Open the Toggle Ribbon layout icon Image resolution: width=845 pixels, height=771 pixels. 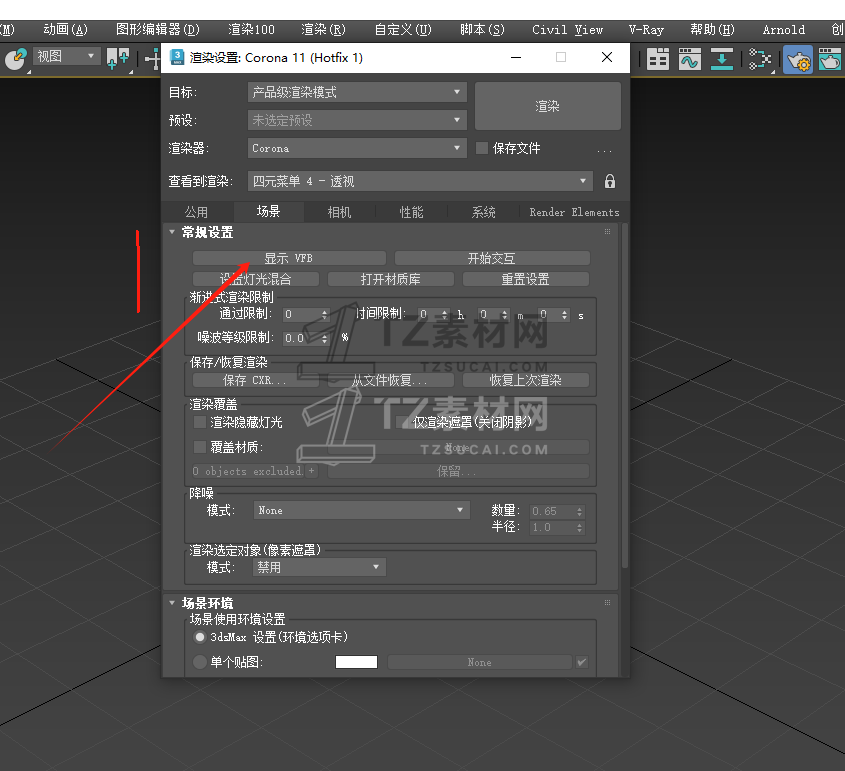click(x=657, y=59)
